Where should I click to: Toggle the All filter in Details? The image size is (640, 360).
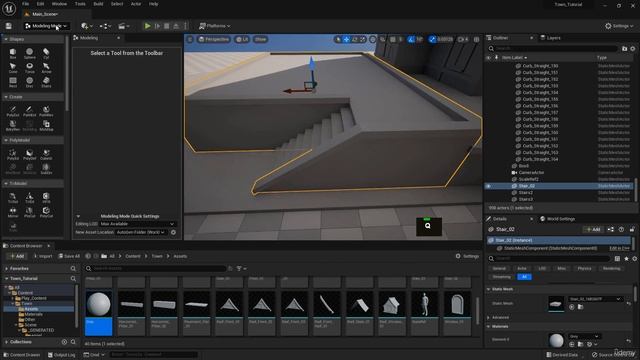click(524, 277)
